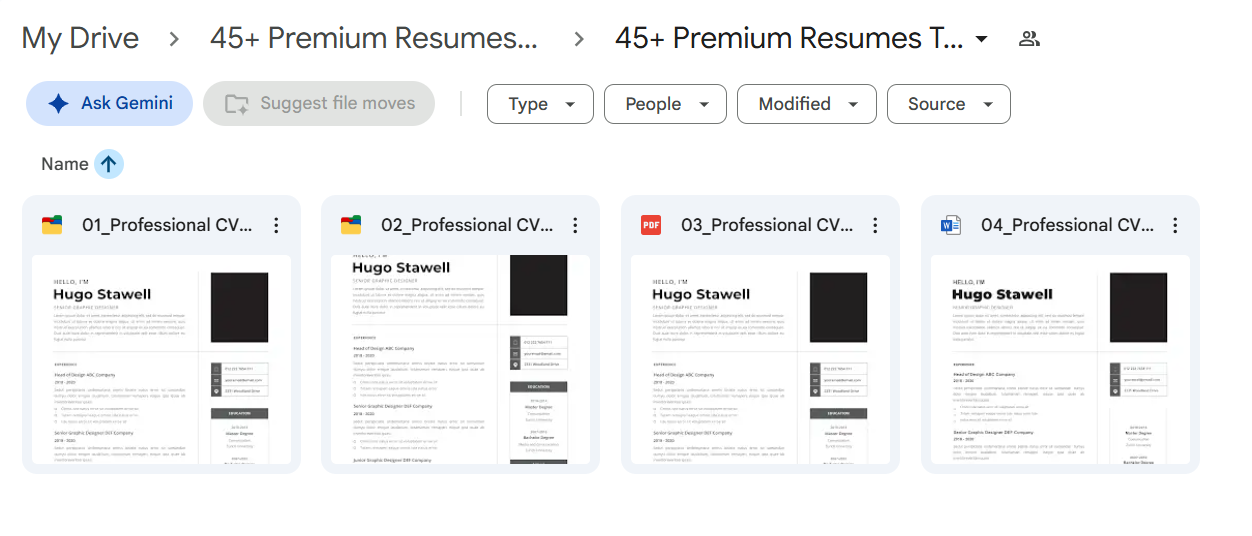This screenshot has width=1252, height=536.
Task: Click the folder icon in Suggest file moves
Action: click(x=237, y=104)
